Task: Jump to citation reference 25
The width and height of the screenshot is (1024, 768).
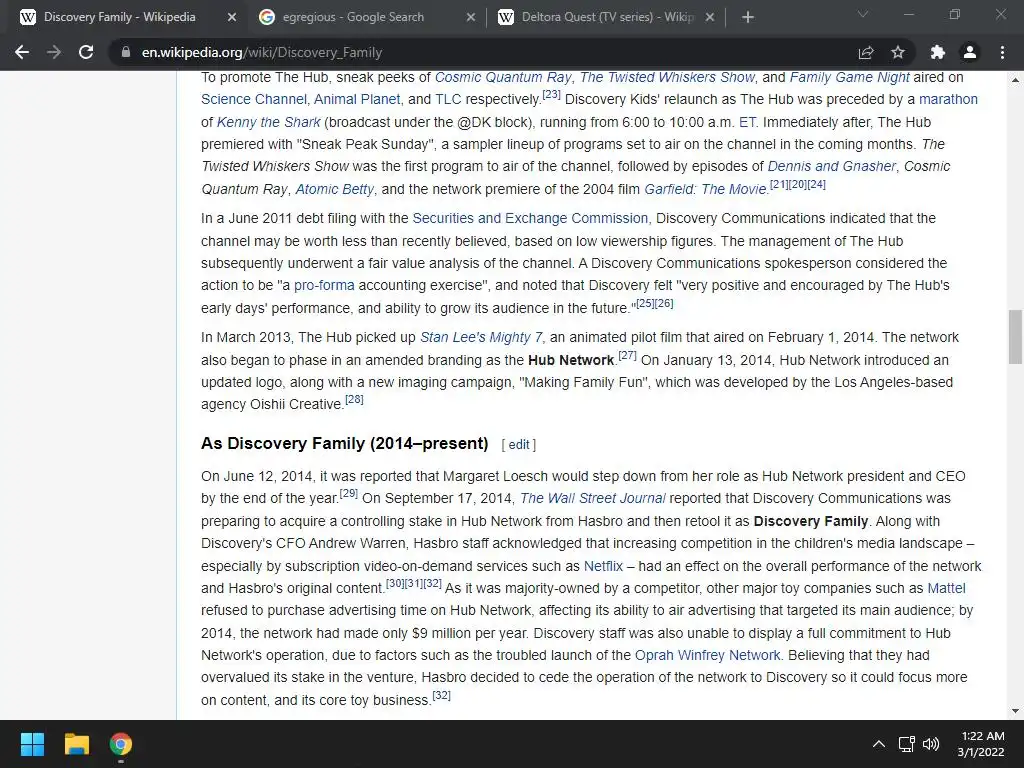Action: coord(645,303)
